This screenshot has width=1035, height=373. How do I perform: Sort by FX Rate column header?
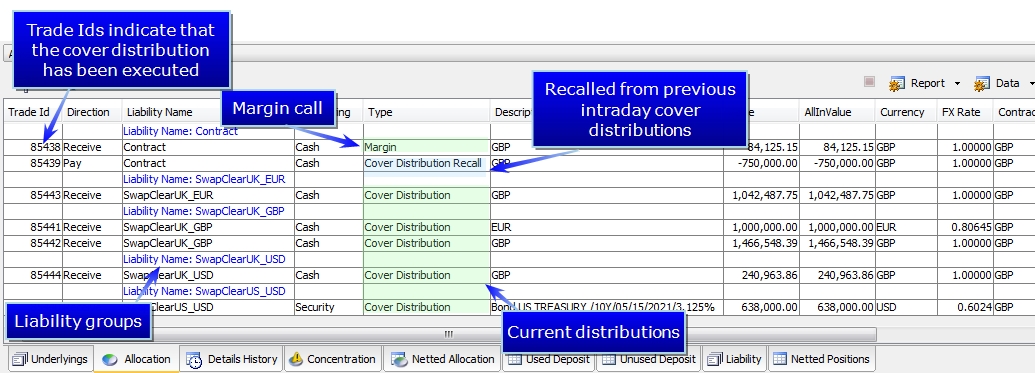tap(966, 112)
